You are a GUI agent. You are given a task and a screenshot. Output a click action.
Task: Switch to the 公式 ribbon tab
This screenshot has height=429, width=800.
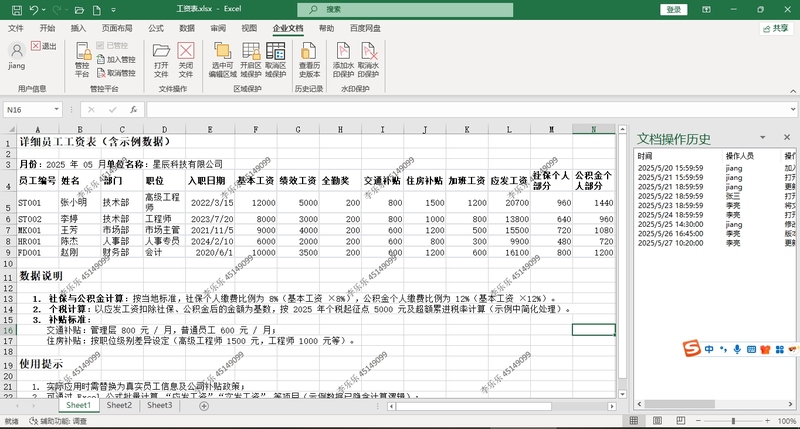point(156,28)
